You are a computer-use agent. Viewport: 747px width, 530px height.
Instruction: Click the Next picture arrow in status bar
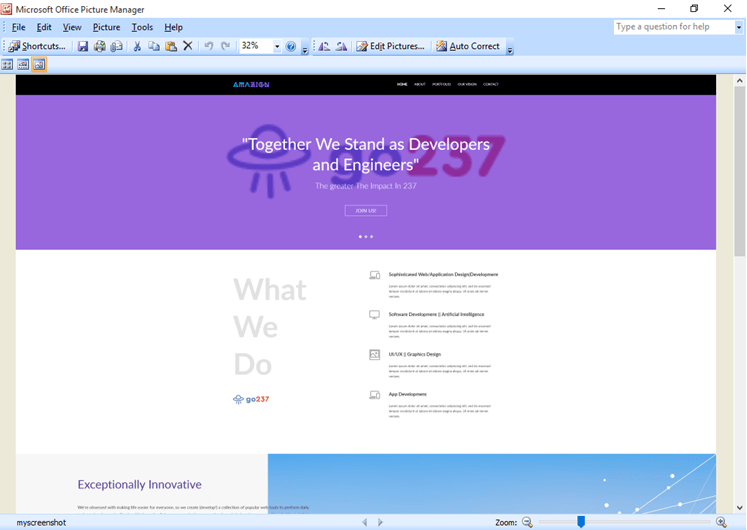(380, 522)
